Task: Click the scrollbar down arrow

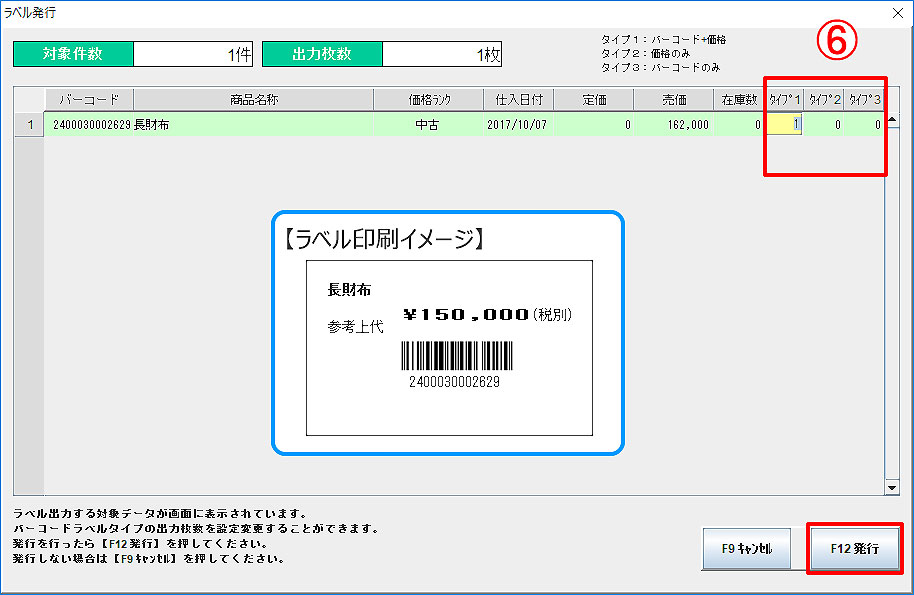Action: 892,487
